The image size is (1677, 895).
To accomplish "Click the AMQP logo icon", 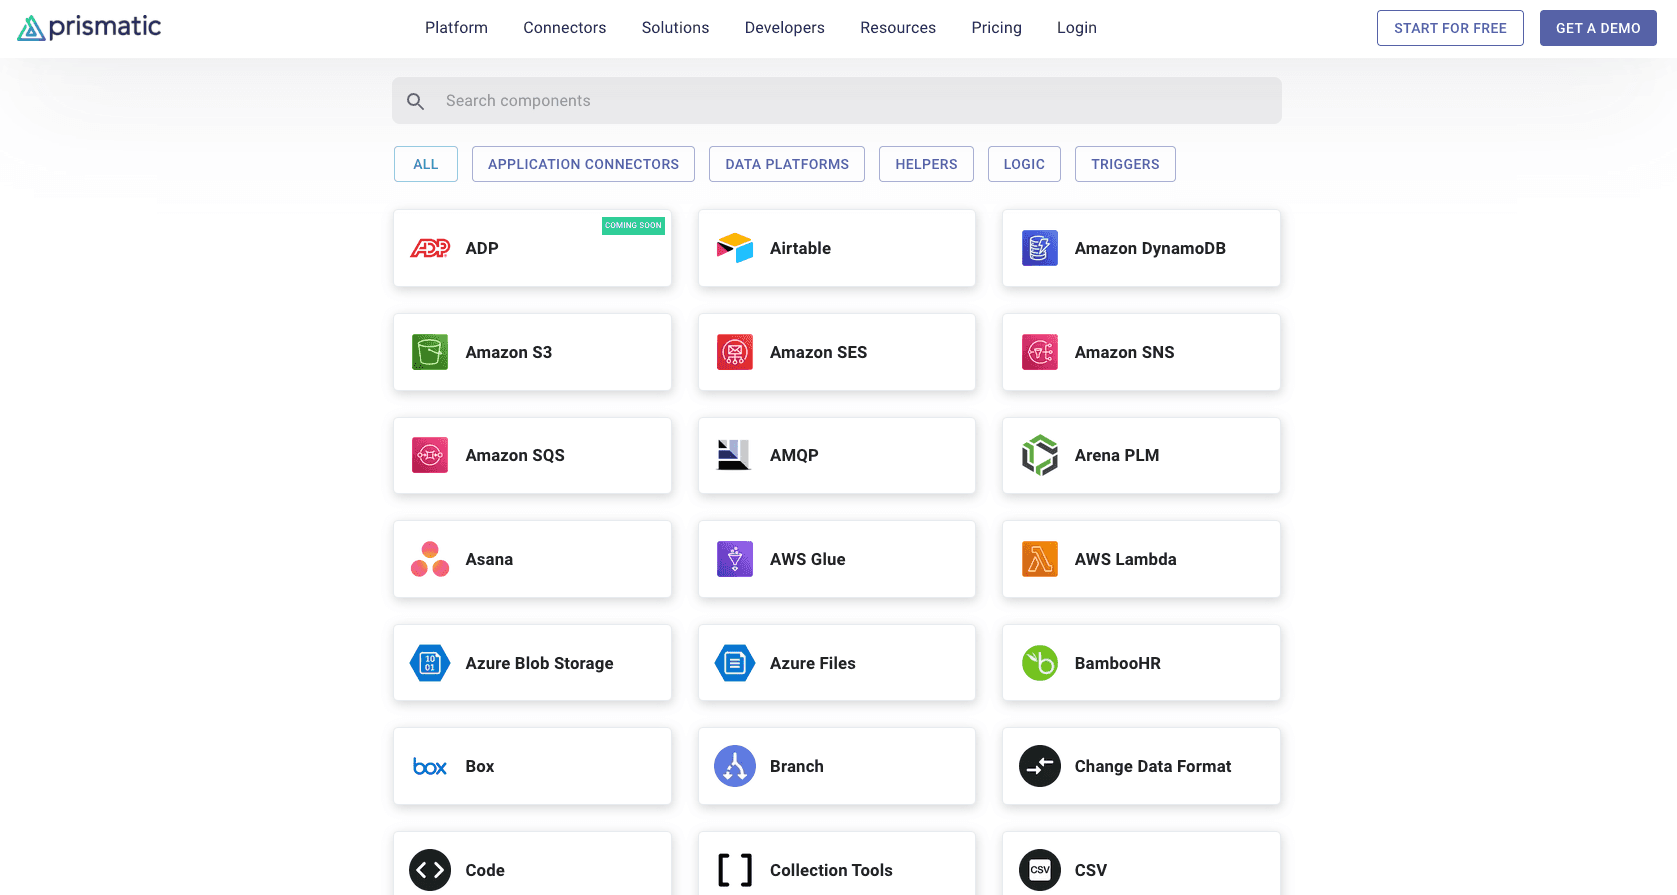I will click(x=734, y=455).
